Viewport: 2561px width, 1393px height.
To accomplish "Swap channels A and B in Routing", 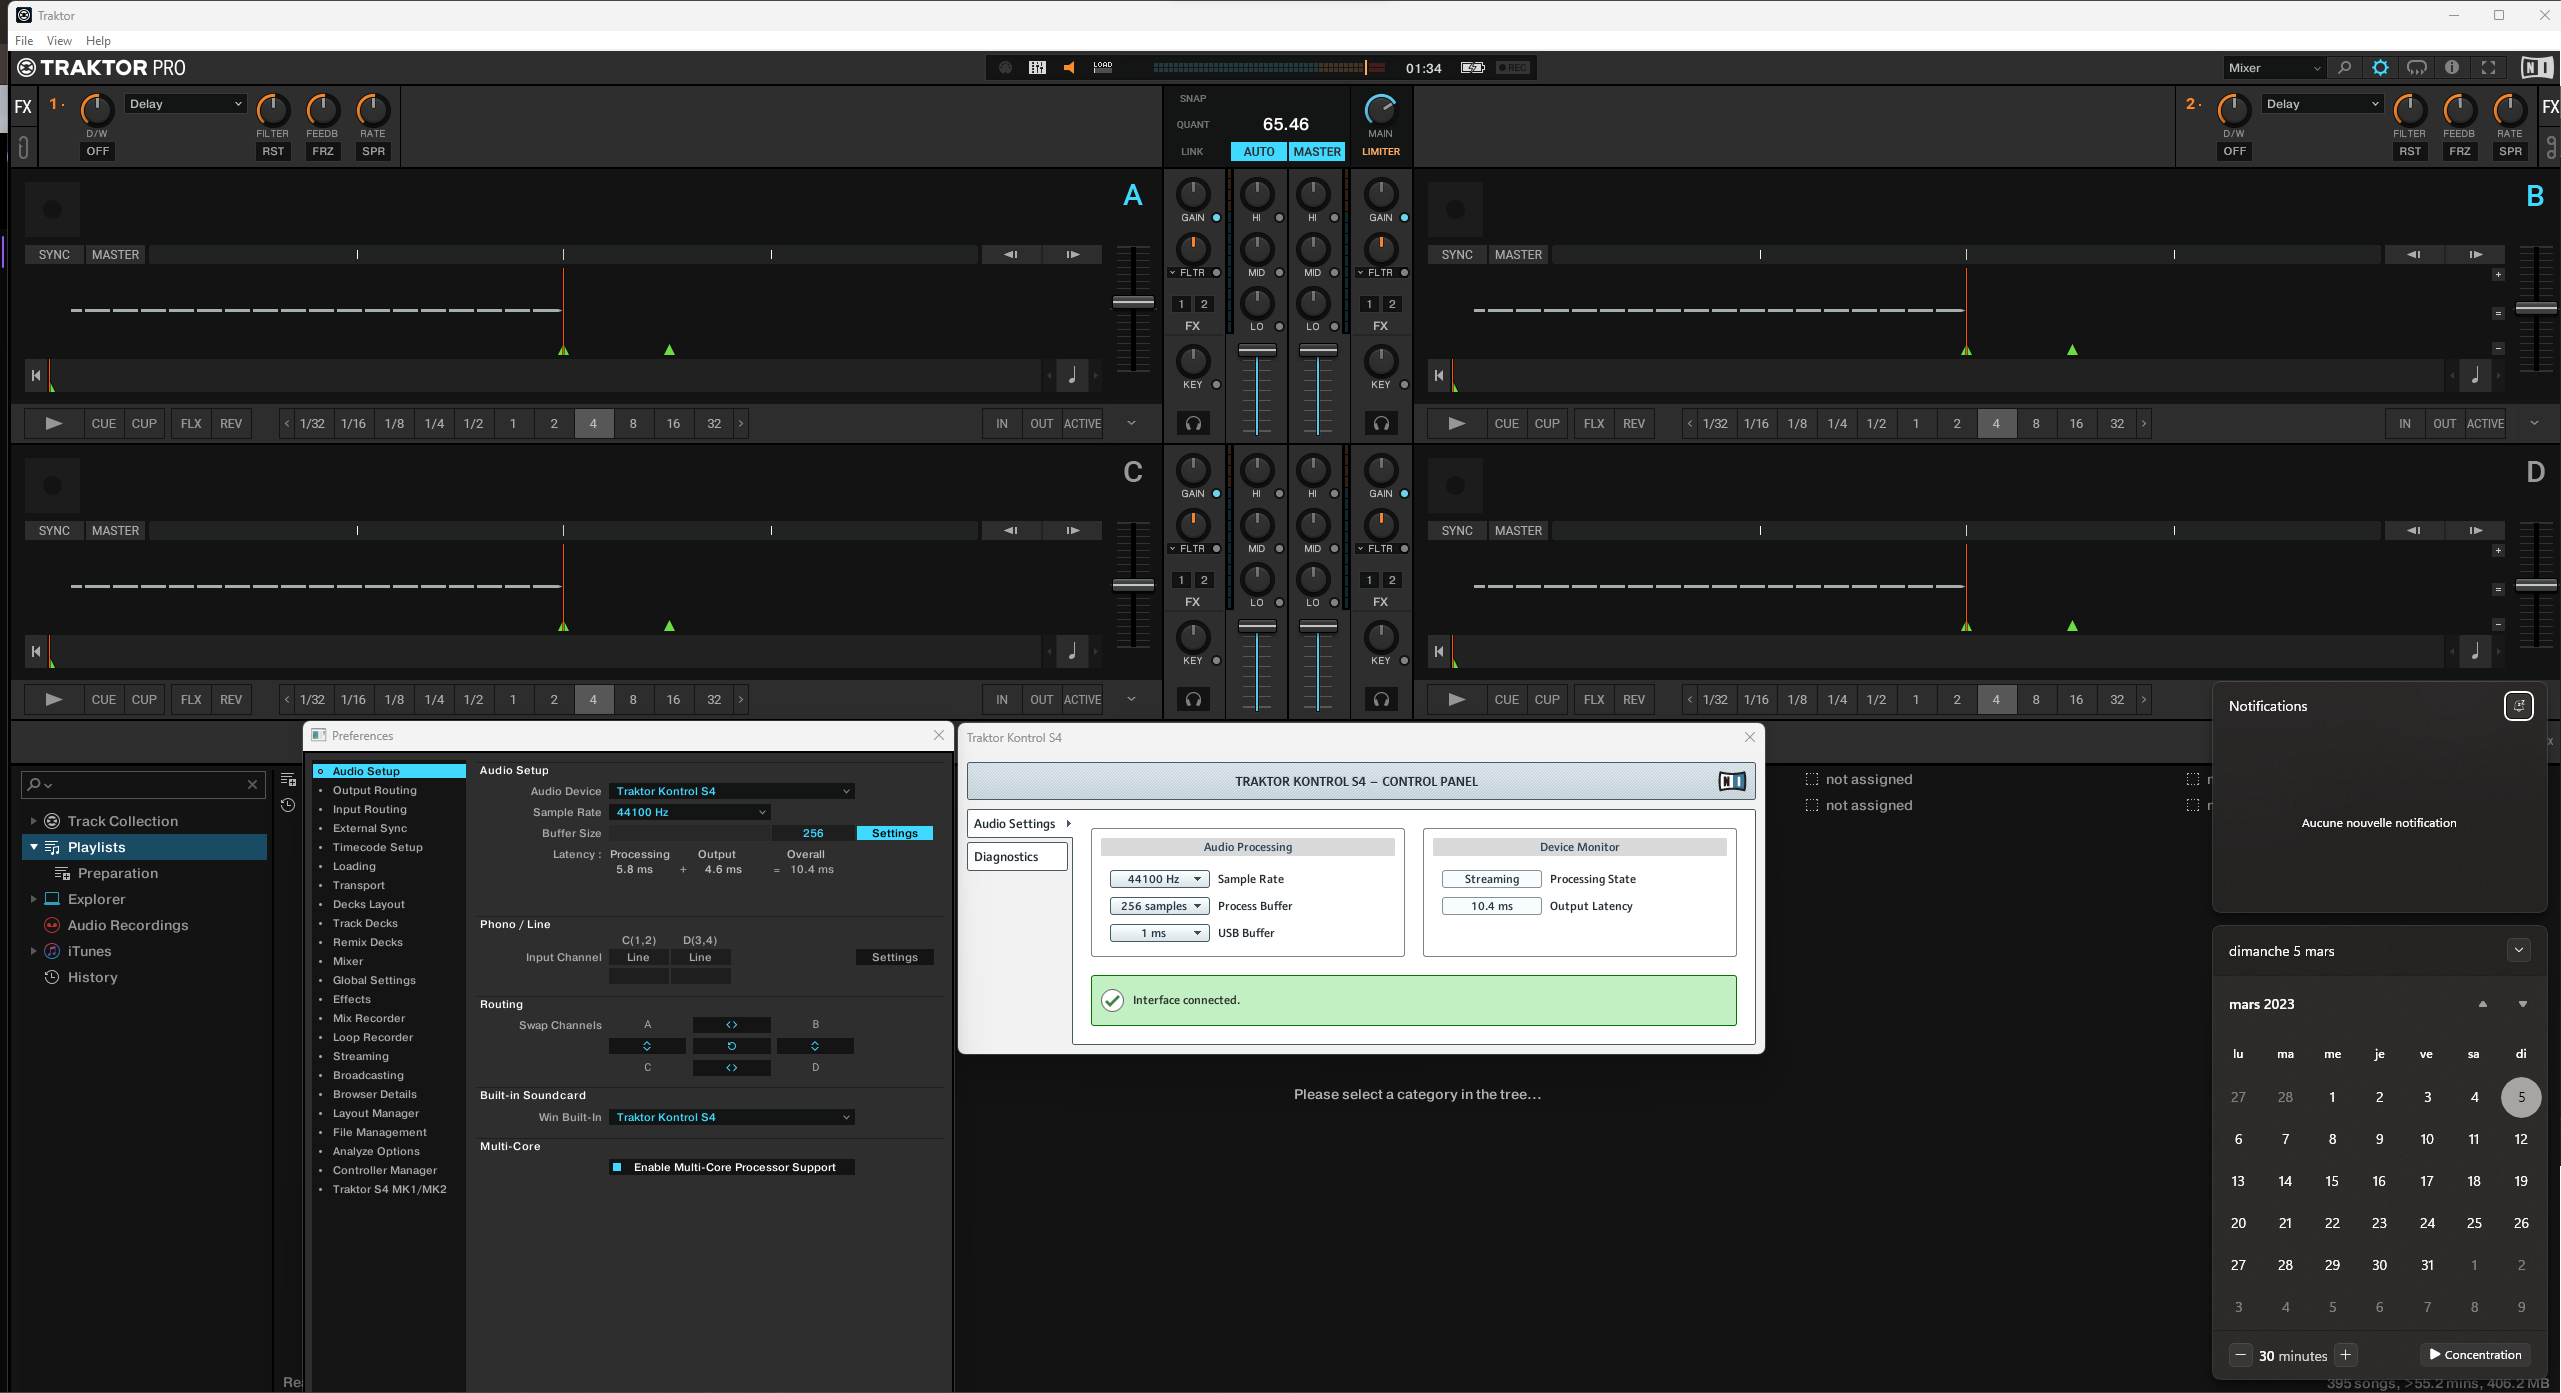I will point(732,1025).
